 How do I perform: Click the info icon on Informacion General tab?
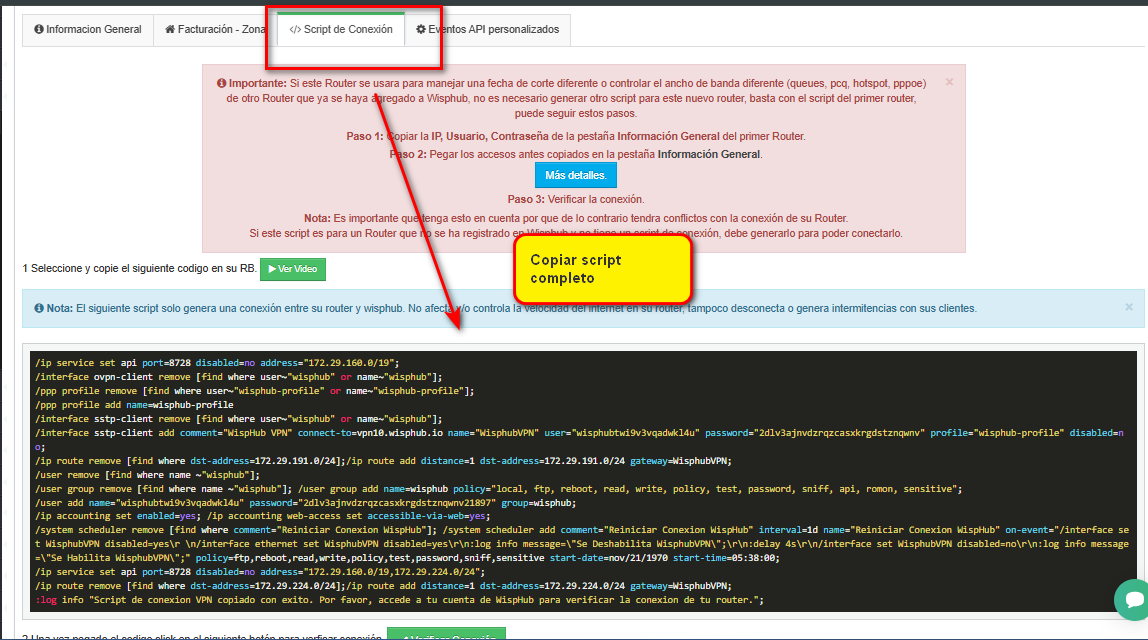[39, 30]
